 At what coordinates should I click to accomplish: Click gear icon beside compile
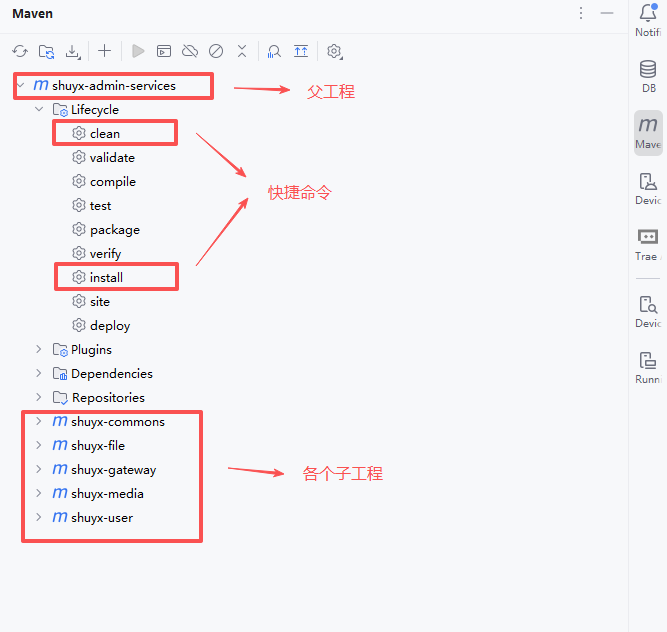point(79,182)
